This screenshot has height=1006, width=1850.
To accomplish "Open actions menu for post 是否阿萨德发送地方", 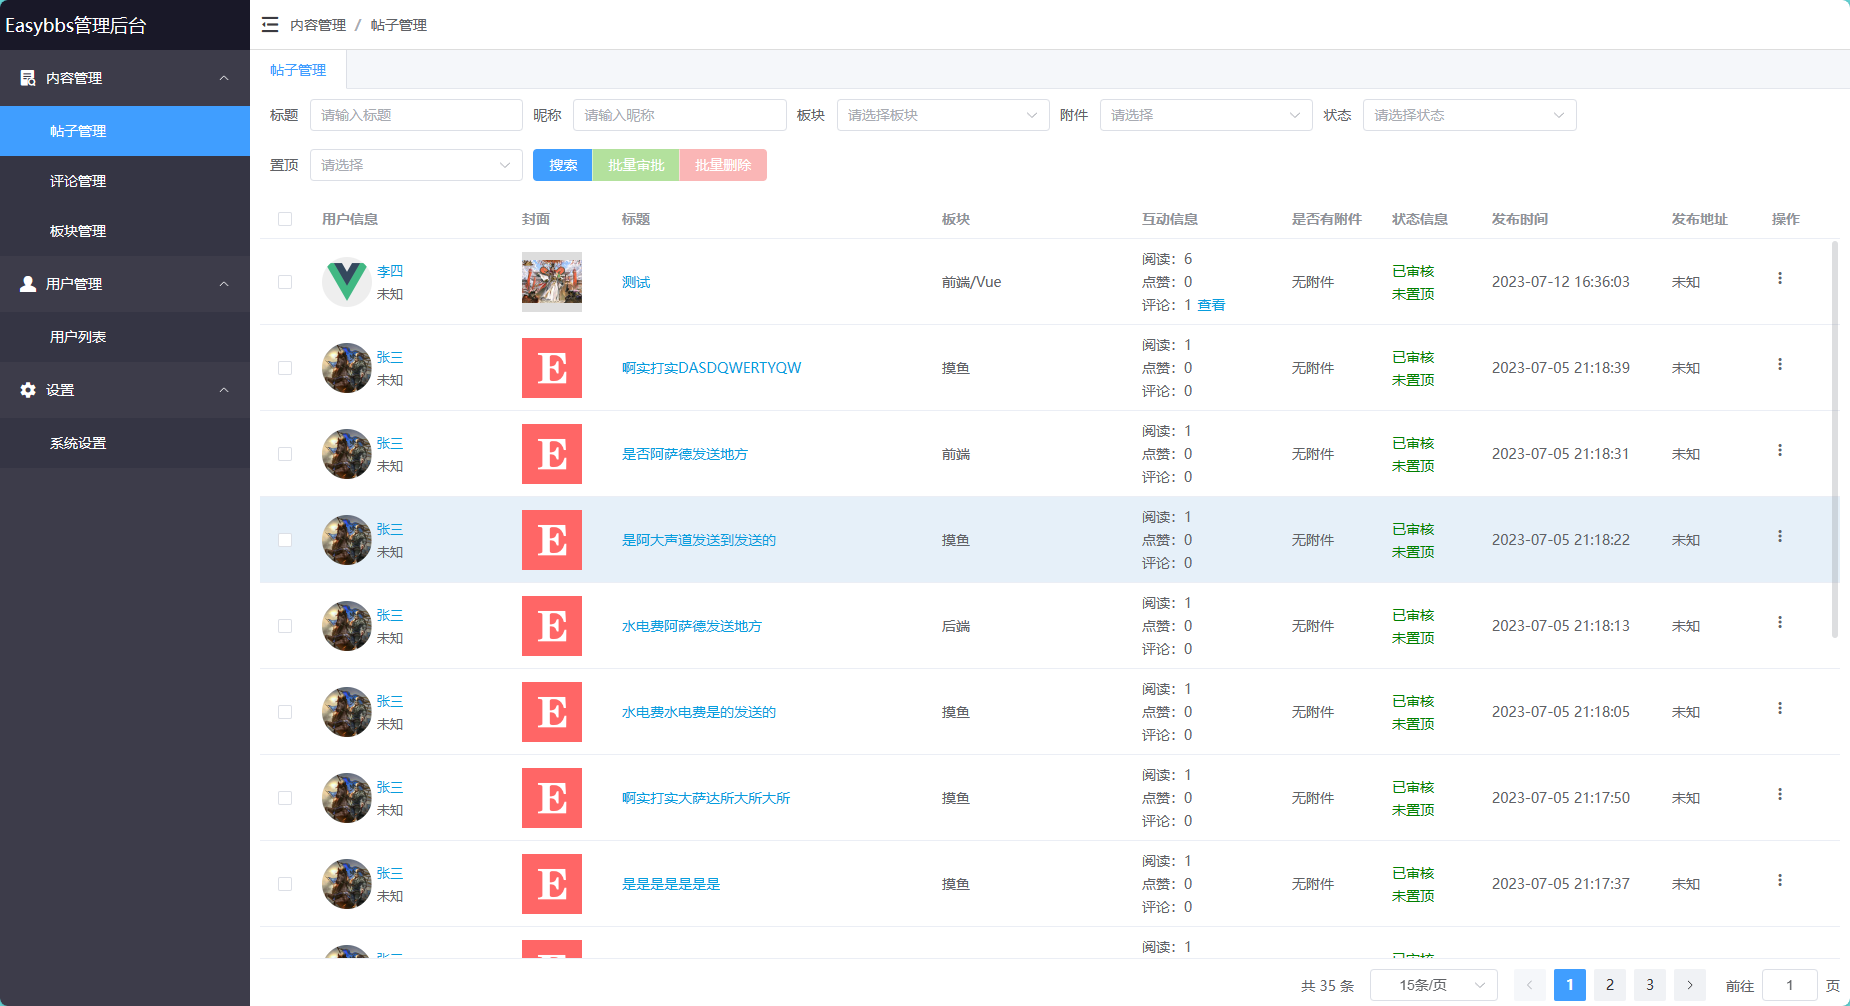I will pyautogui.click(x=1780, y=450).
